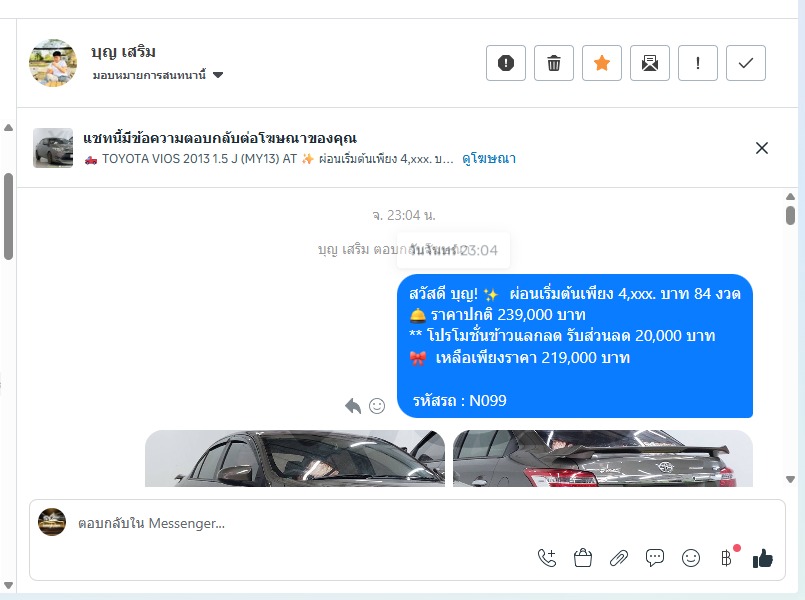Mark conversation done with checkmark
Viewport: 805px width, 600px height.
coord(745,63)
